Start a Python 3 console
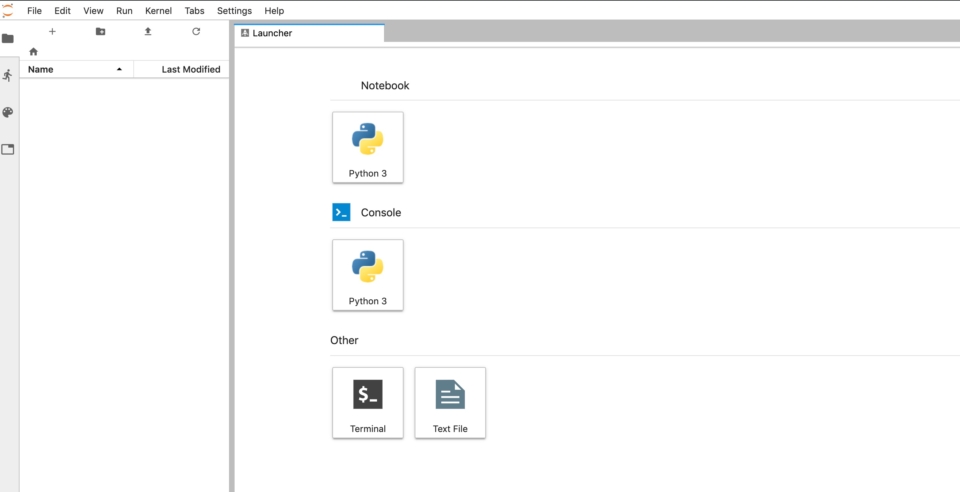The height and width of the screenshot is (492, 960). click(367, 275)
